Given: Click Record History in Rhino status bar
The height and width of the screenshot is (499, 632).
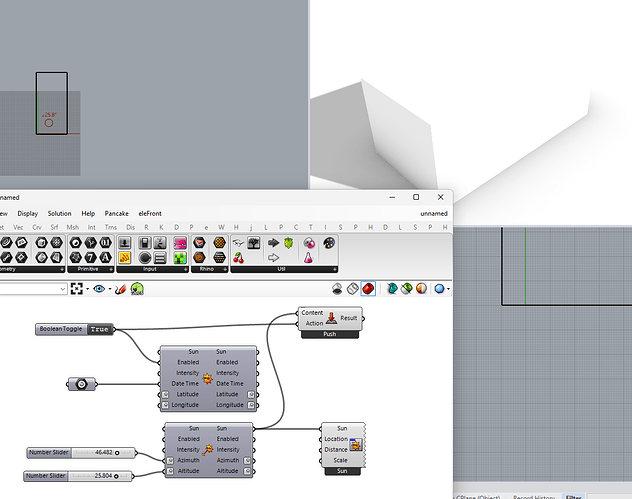Looking at the screenshot, I should [x=534, y=497].
